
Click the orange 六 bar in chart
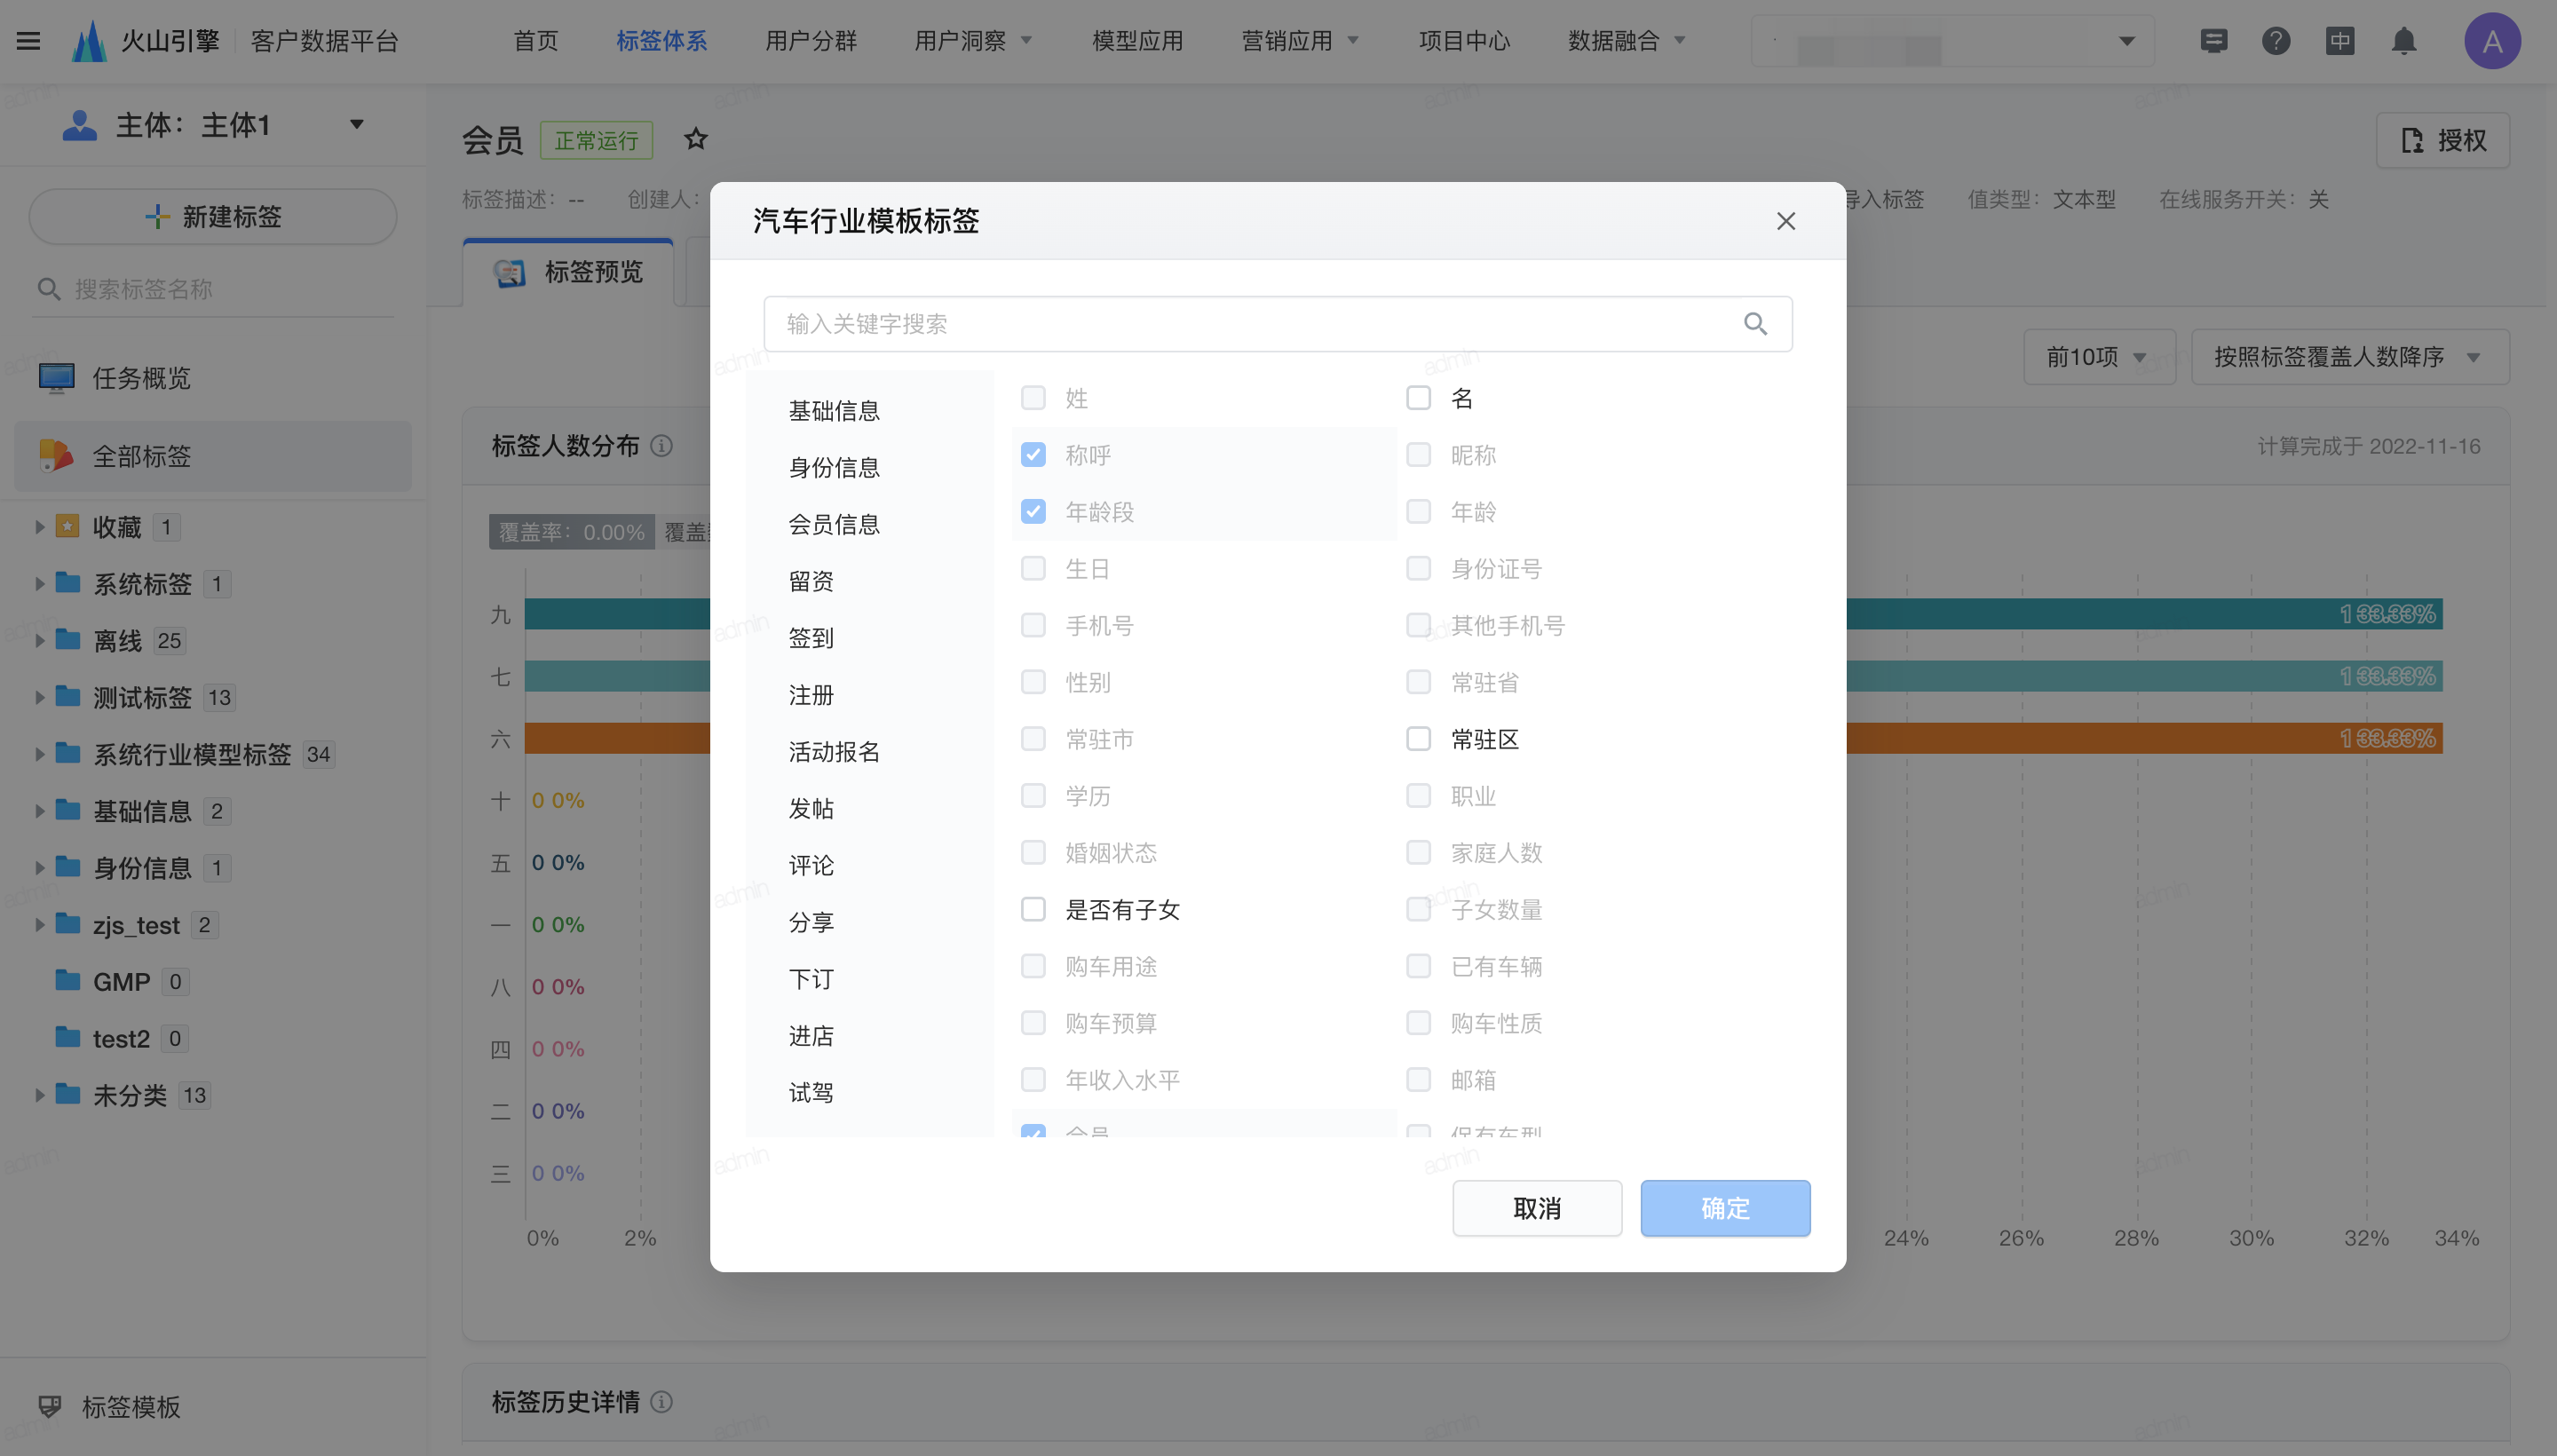click(x=2143, y=739)
